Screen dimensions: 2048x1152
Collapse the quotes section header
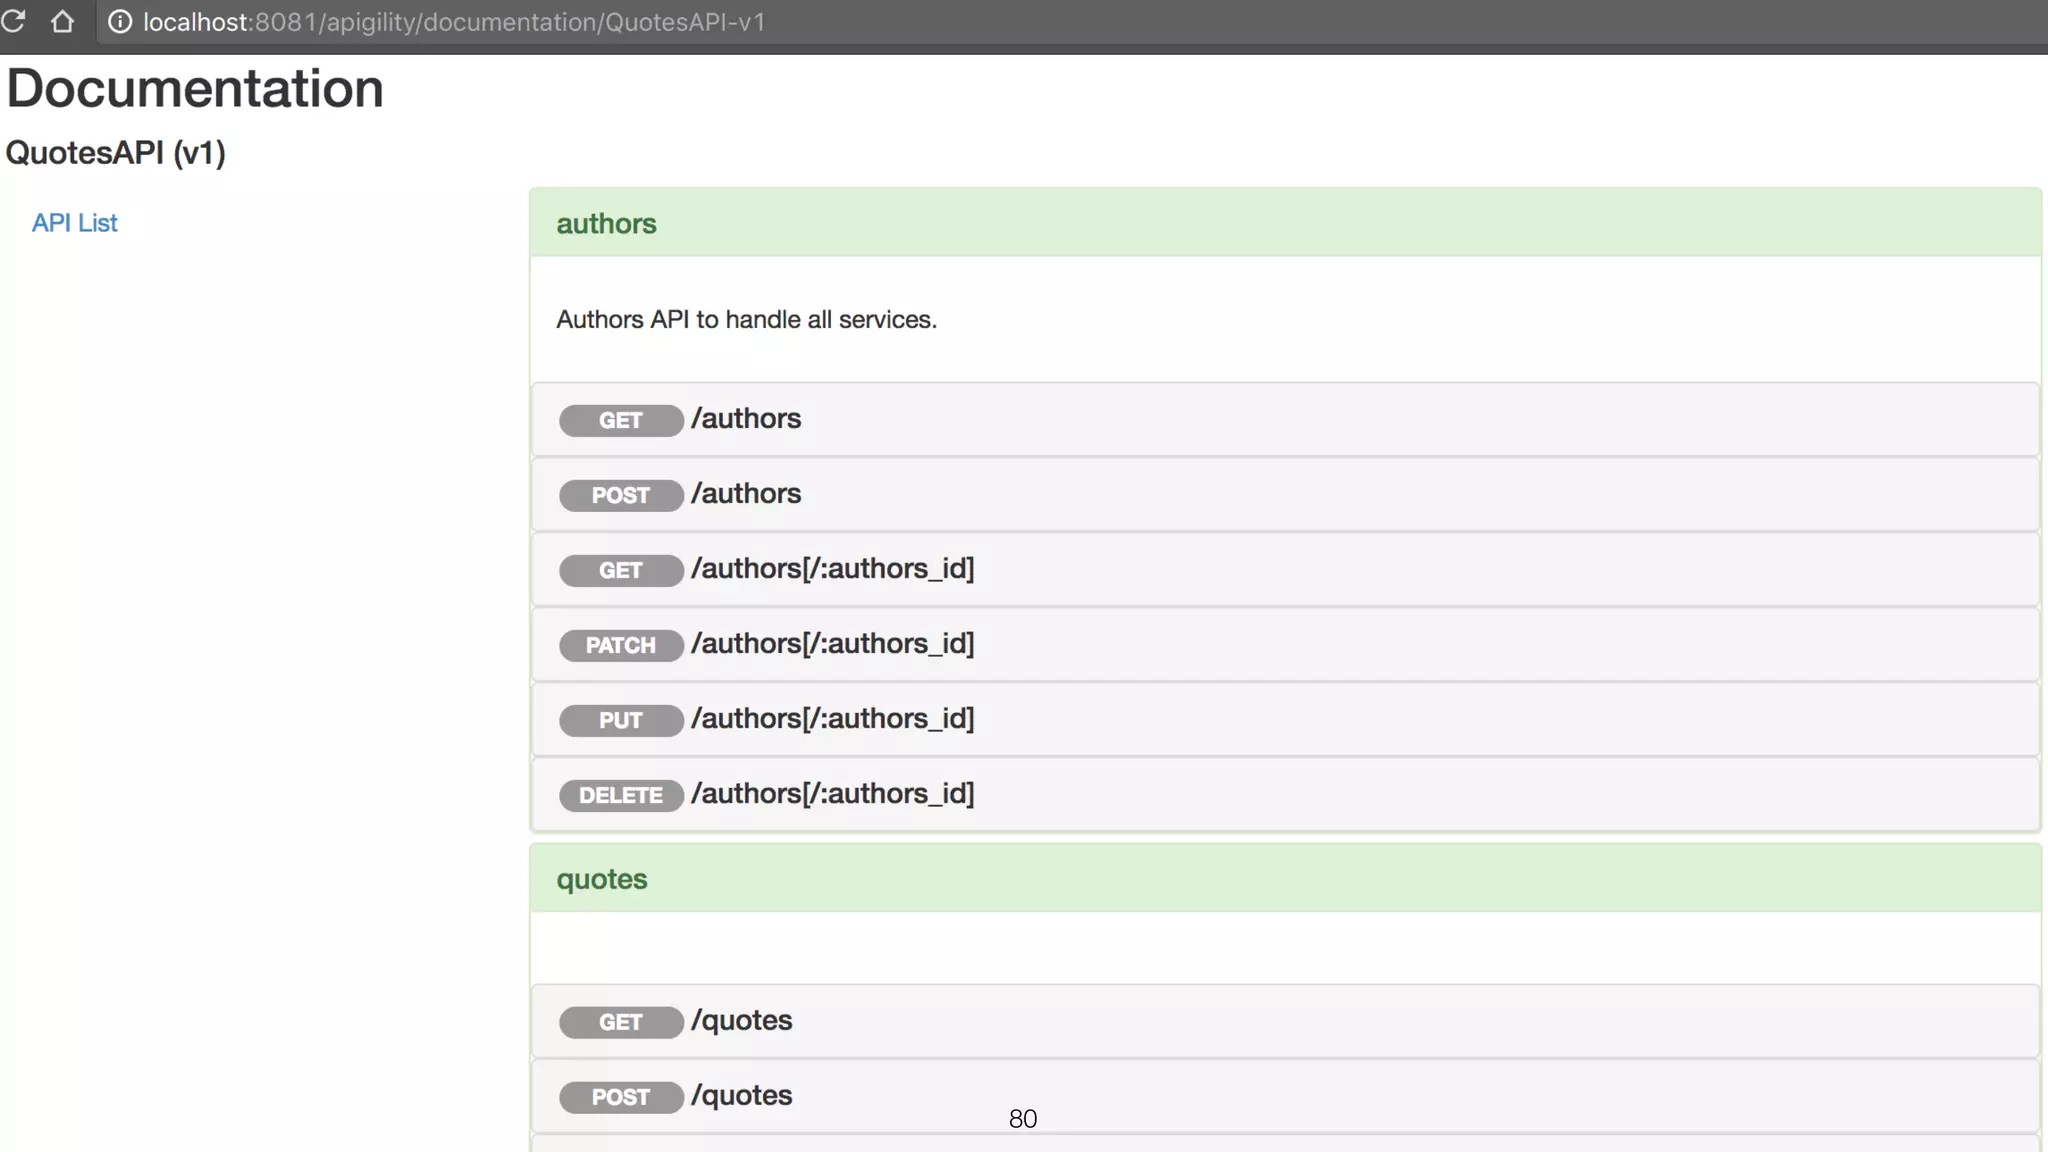(x=601, y=879)
